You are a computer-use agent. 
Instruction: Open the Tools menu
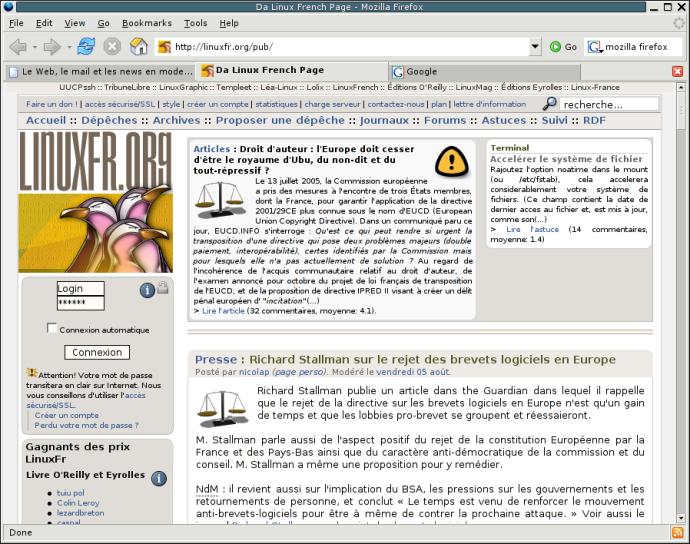[x=196, y=23]
